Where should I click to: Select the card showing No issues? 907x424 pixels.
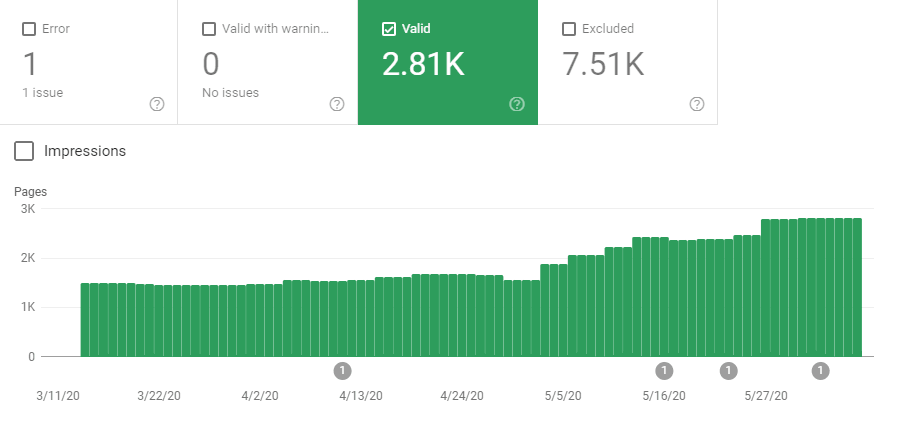[268, 62]
